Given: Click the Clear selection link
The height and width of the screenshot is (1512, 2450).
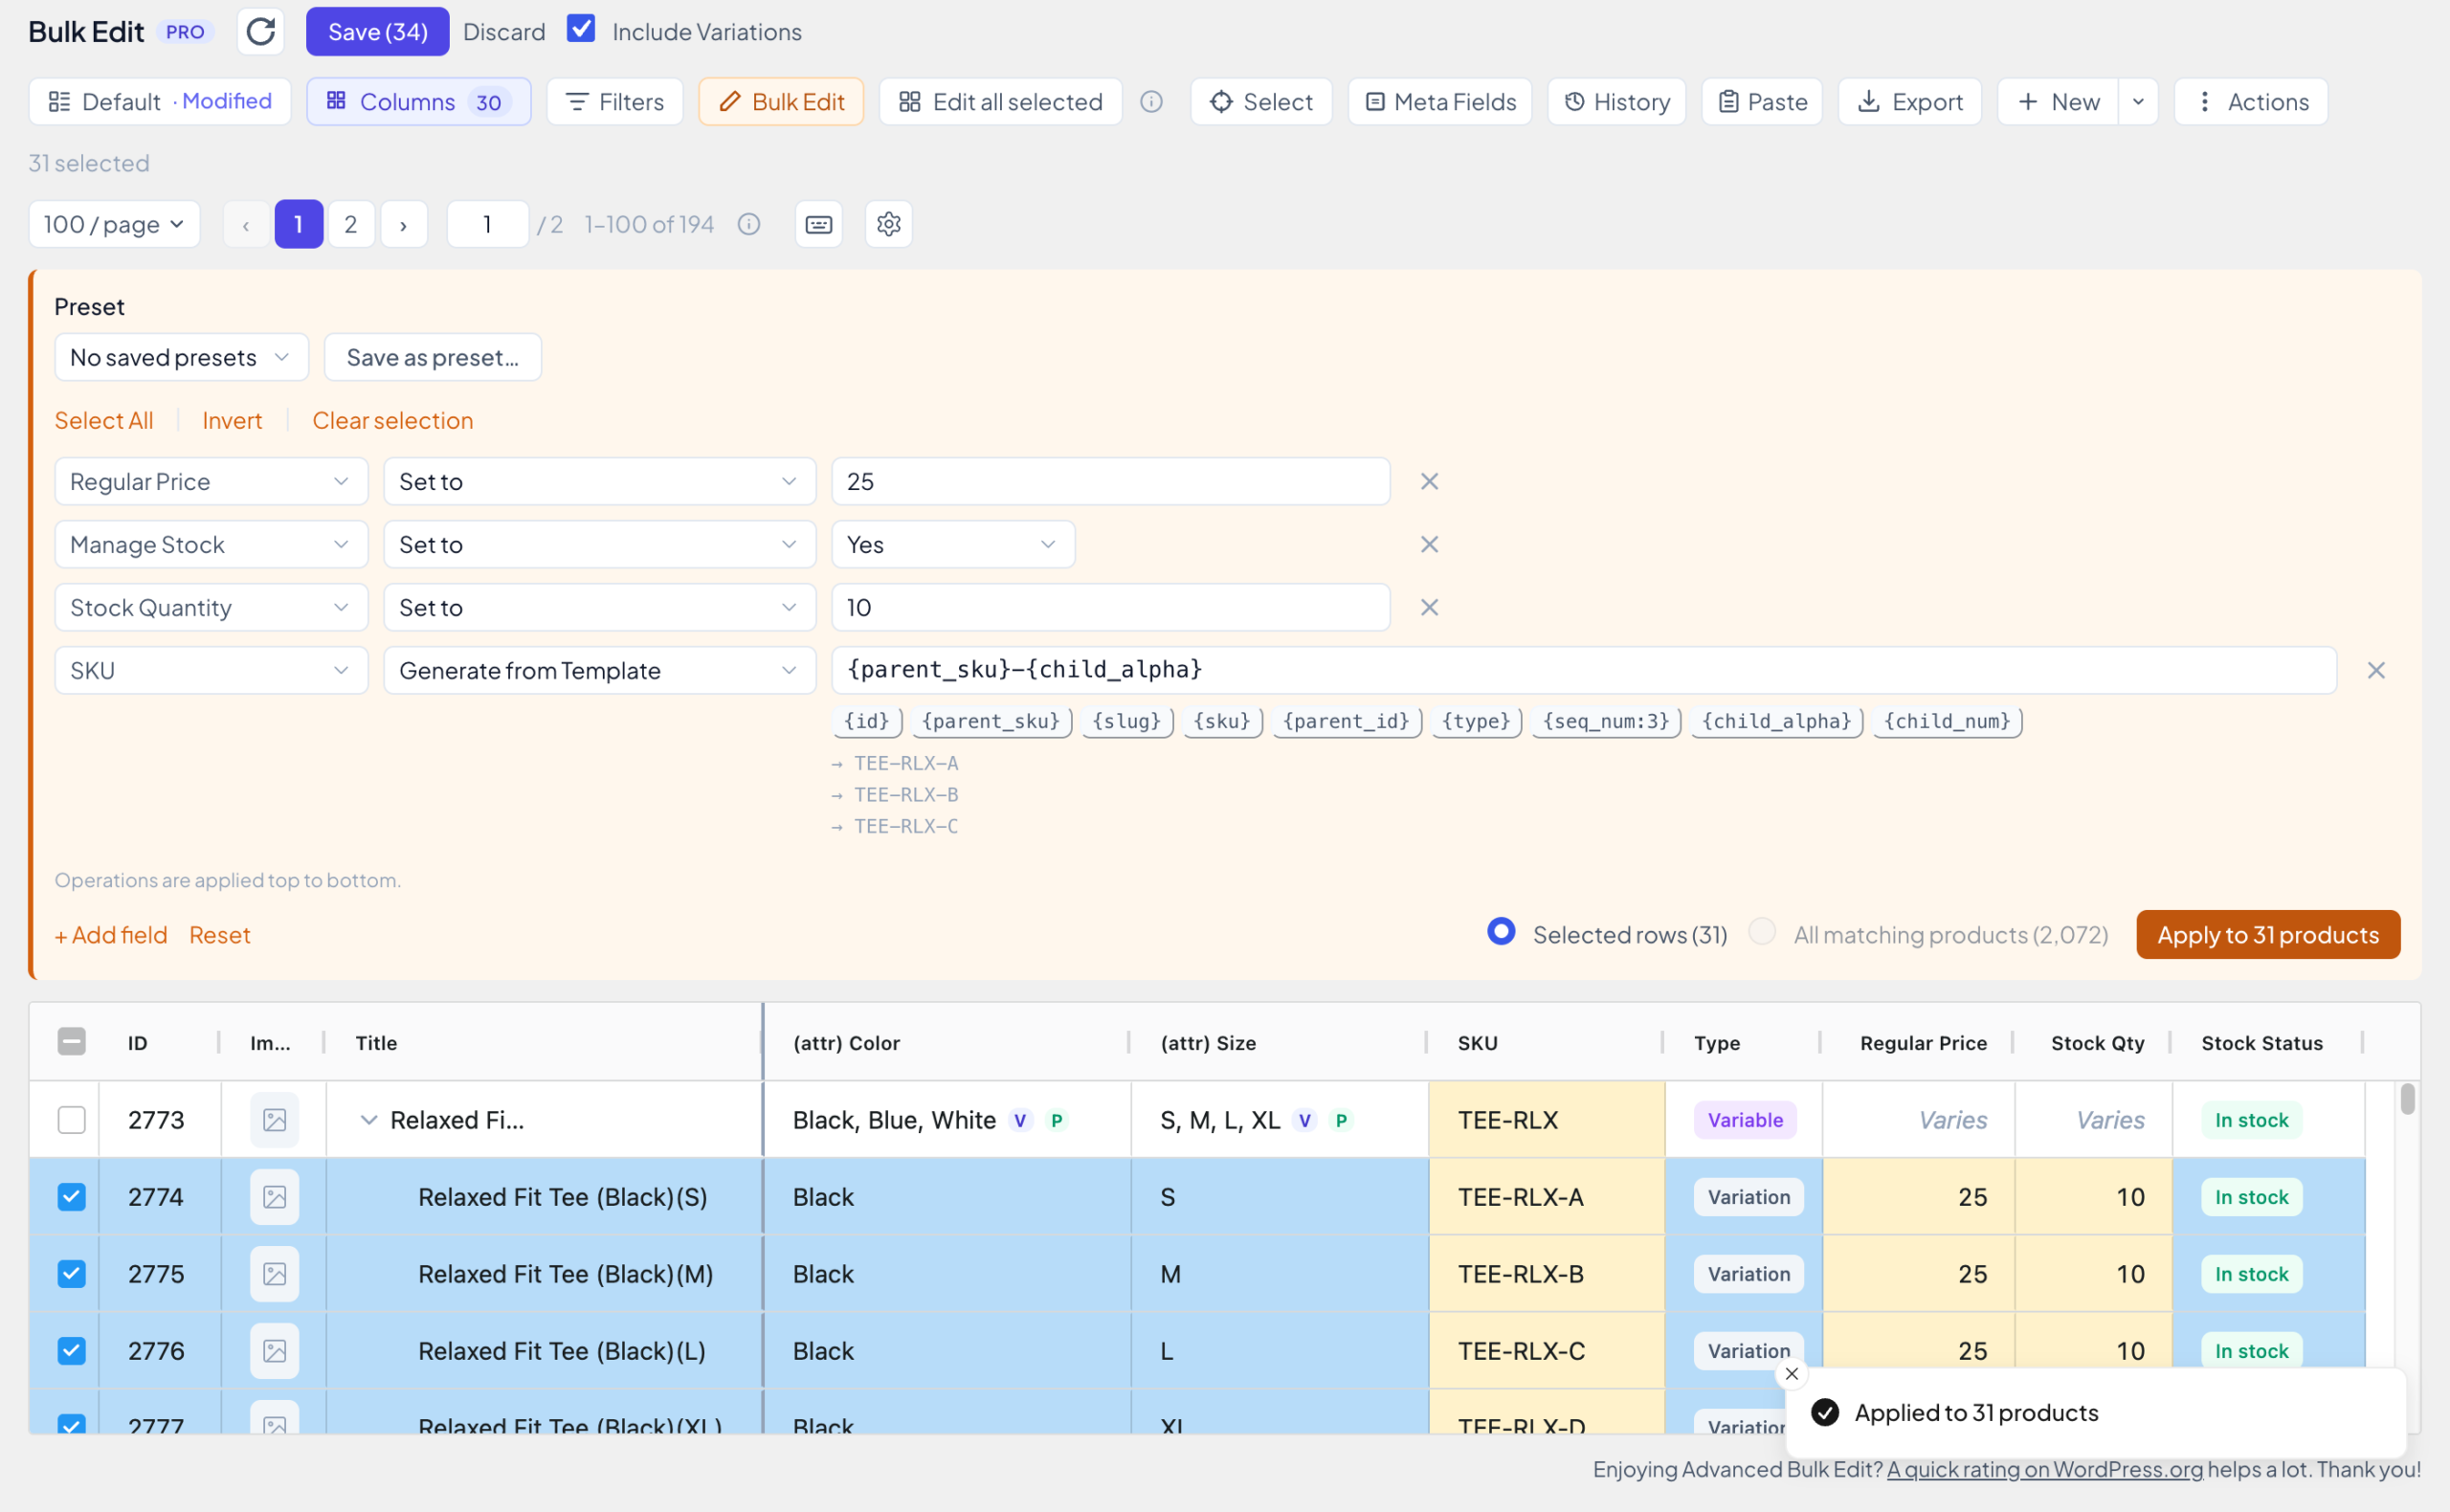Looking at the screenshot, I should (x=393, y=421).
